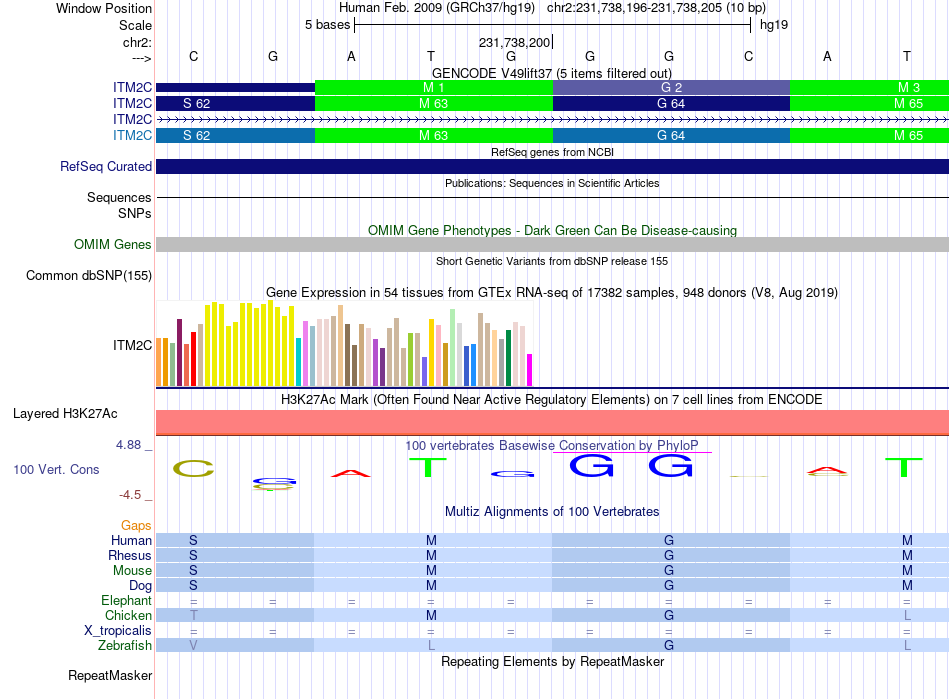The image size is (950, 699).
Task: Click the chr2: ruler label
Action: point(137,42)
